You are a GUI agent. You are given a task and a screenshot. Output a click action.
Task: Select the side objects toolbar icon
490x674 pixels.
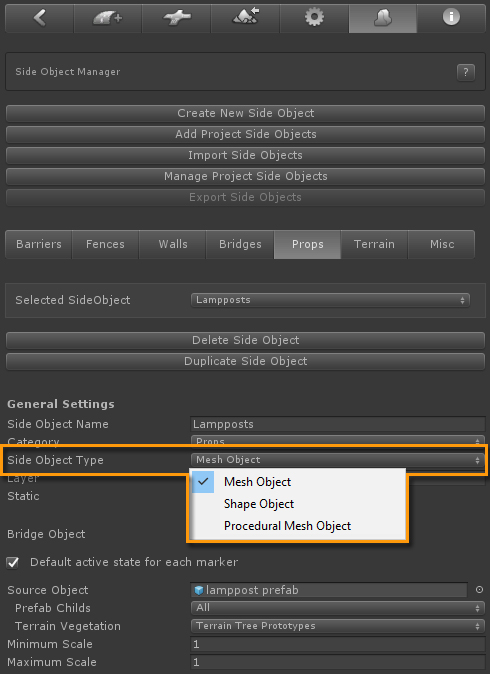click(383, 18)
